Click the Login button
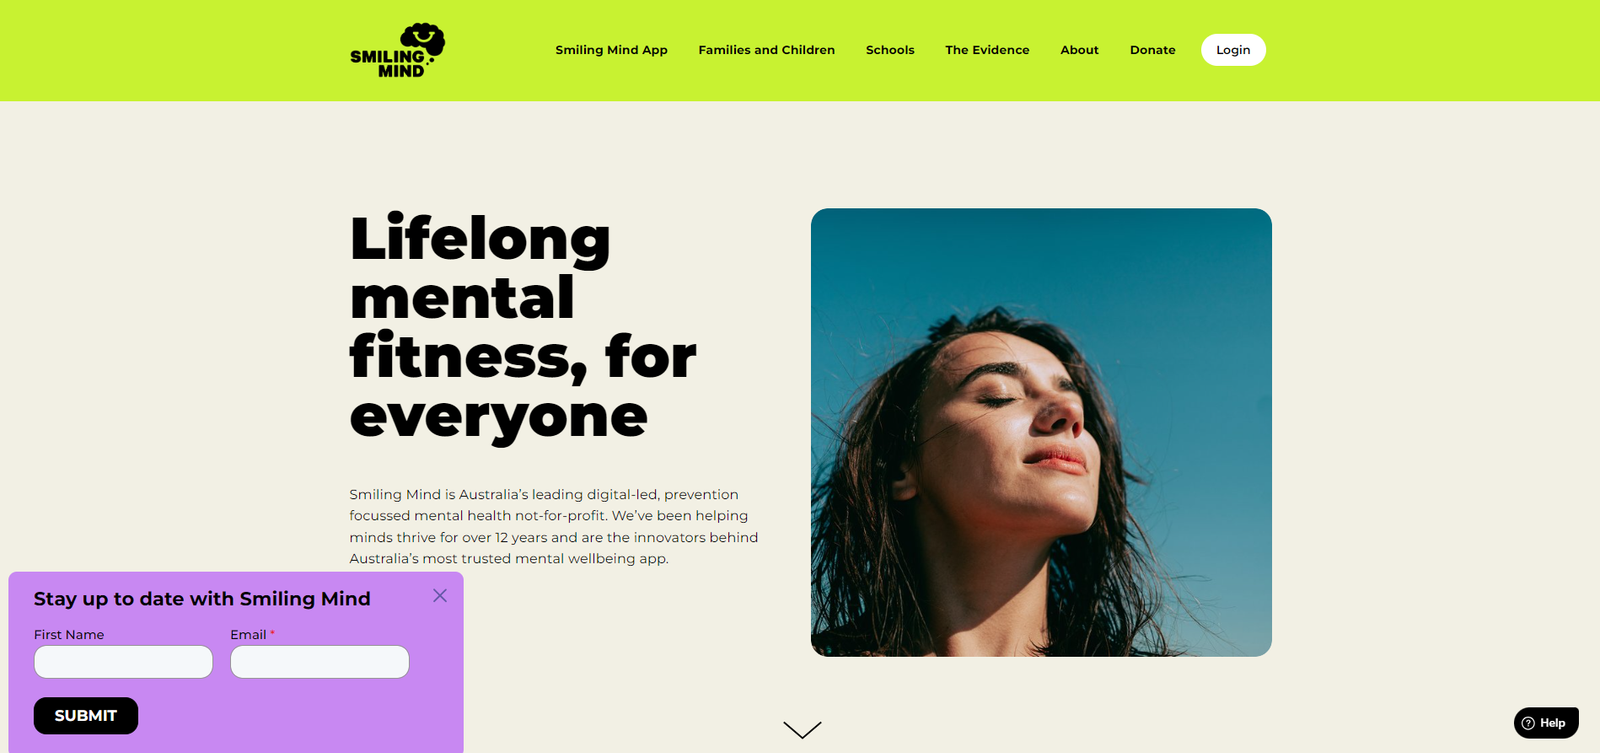 1233,50
